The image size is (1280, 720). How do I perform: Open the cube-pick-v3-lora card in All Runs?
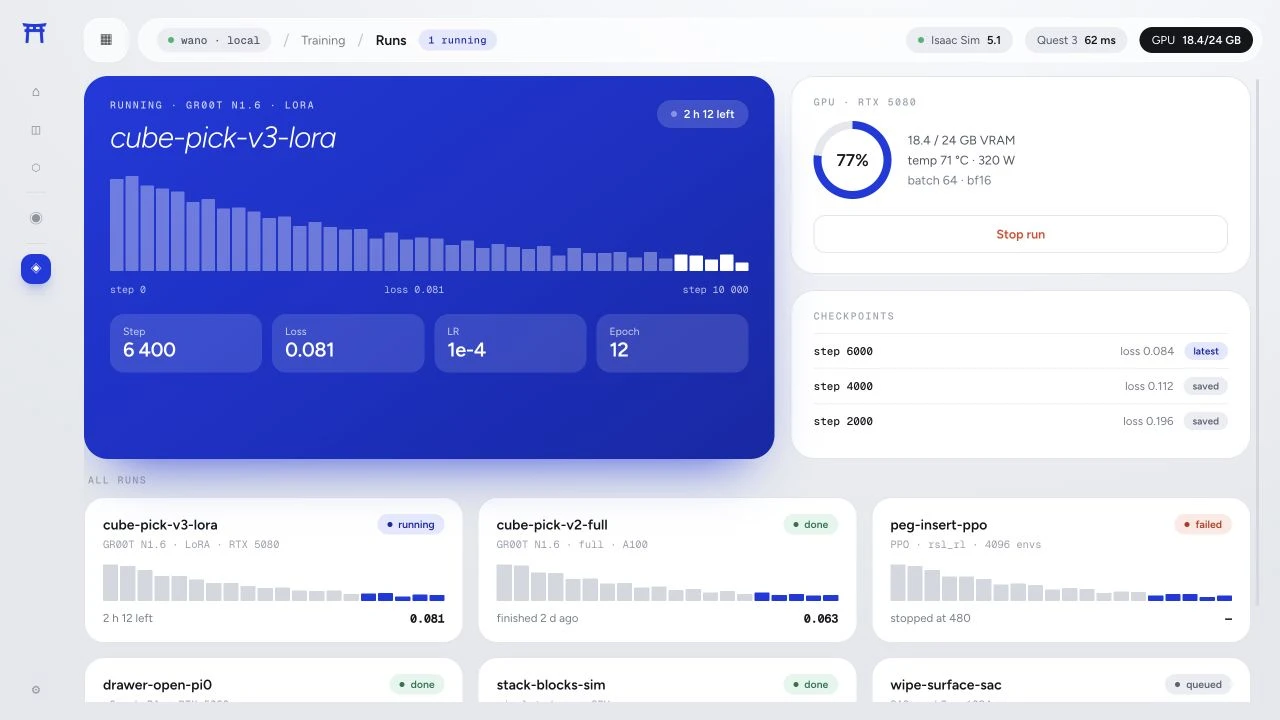click(x=274, y=570)
